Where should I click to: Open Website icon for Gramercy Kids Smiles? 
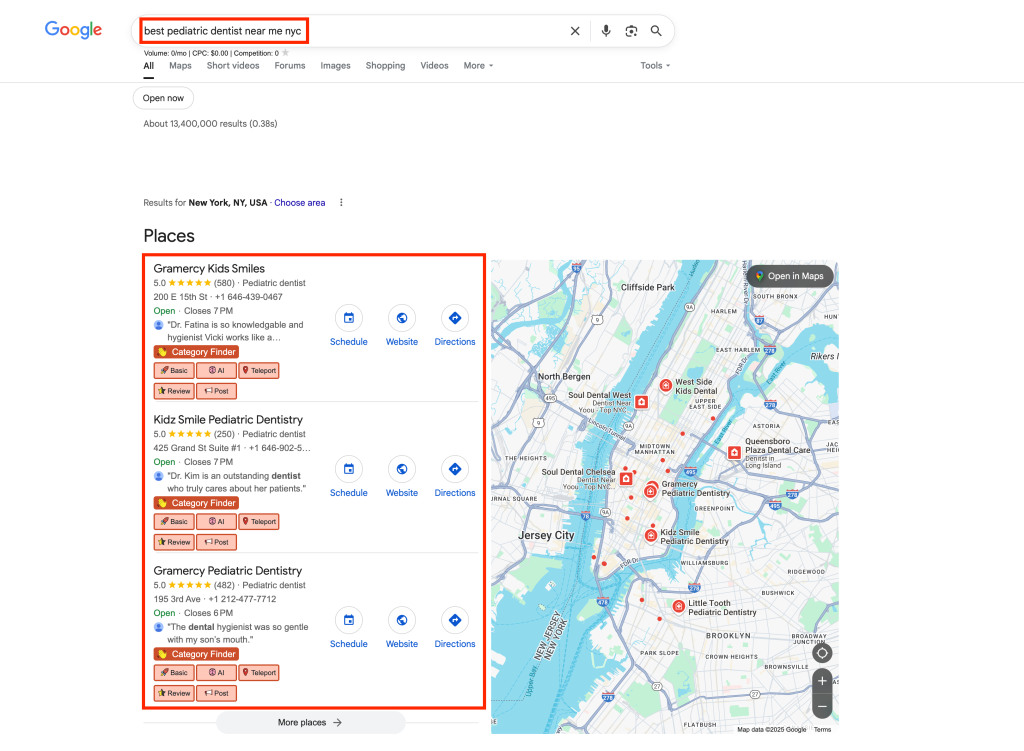point(402,318)
